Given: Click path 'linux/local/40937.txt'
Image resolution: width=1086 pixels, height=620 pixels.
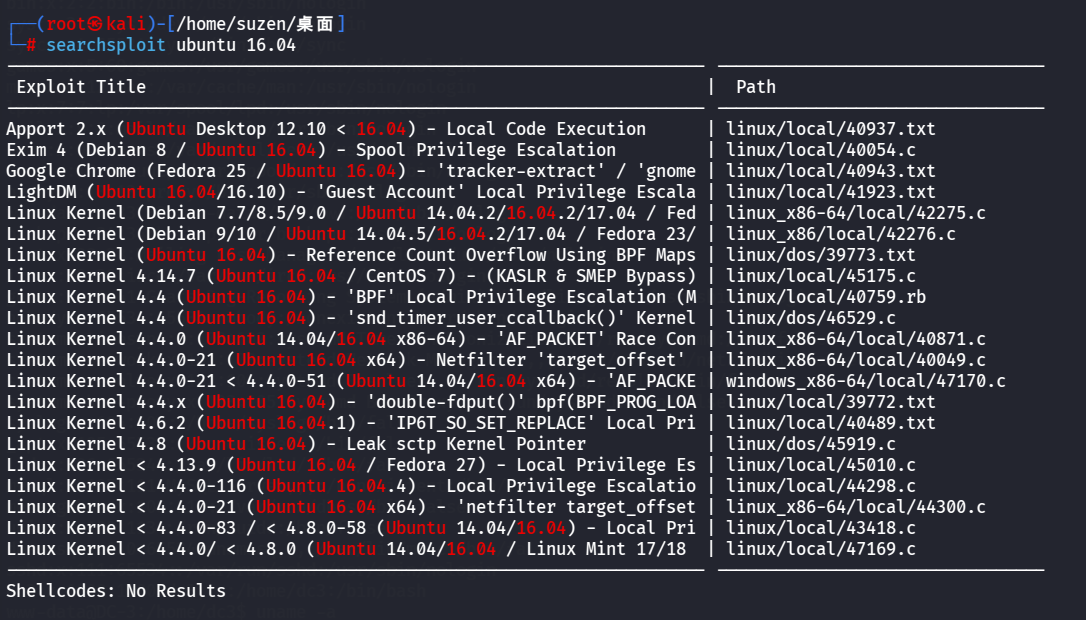Looking at the screenshot, I should coord(830,130).
